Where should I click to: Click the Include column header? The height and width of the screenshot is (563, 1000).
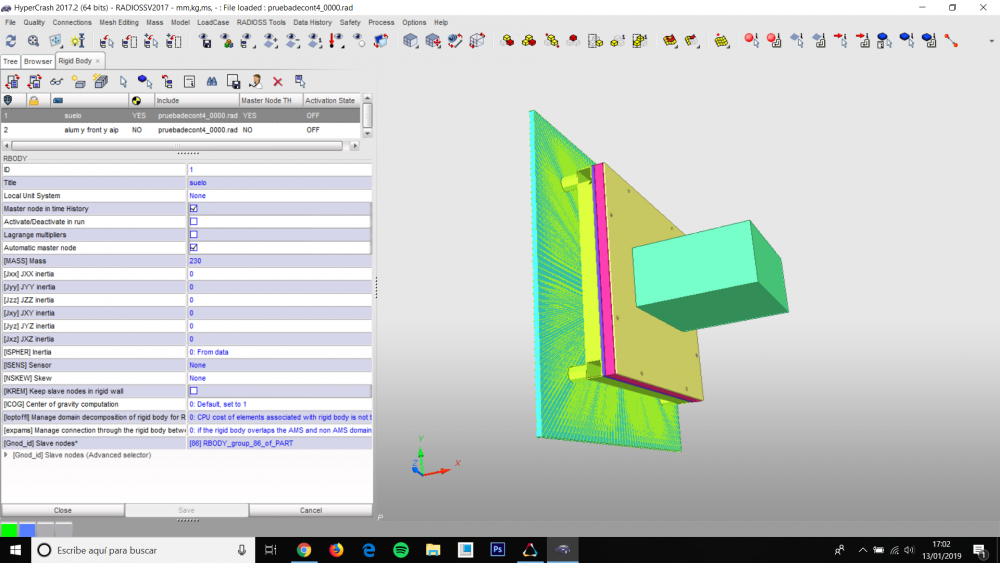196,101
